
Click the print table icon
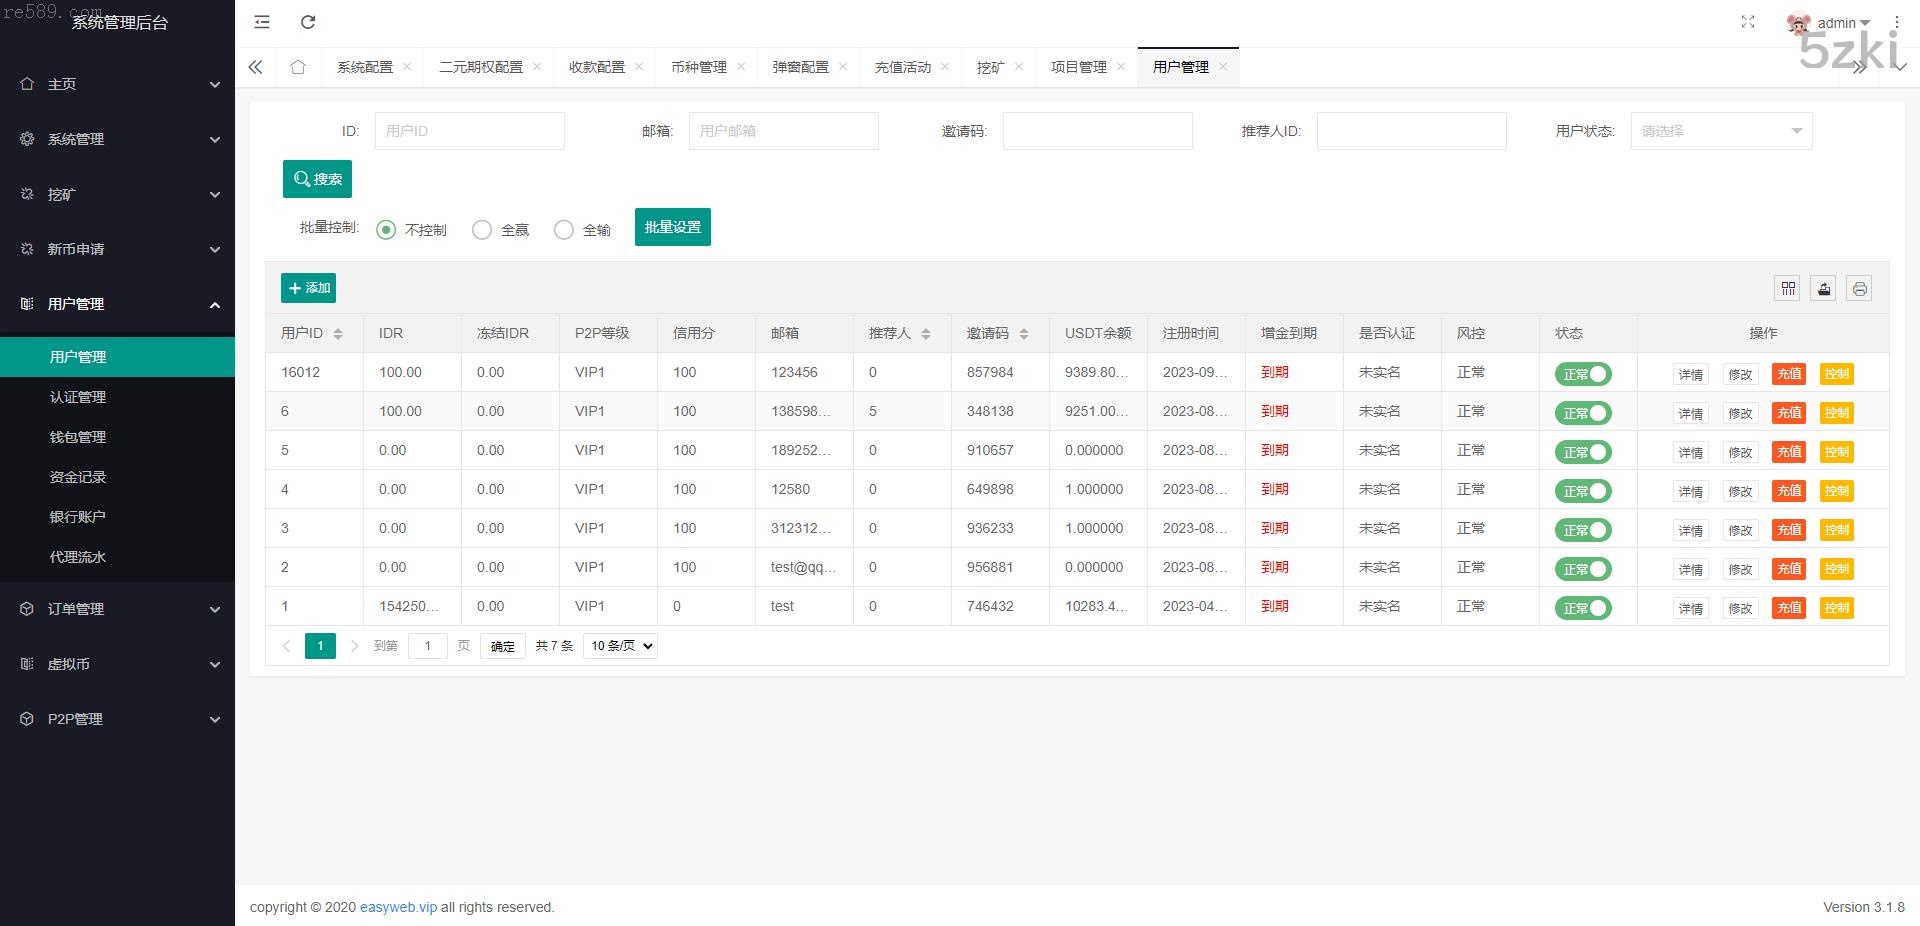[x=1859, y=289]
